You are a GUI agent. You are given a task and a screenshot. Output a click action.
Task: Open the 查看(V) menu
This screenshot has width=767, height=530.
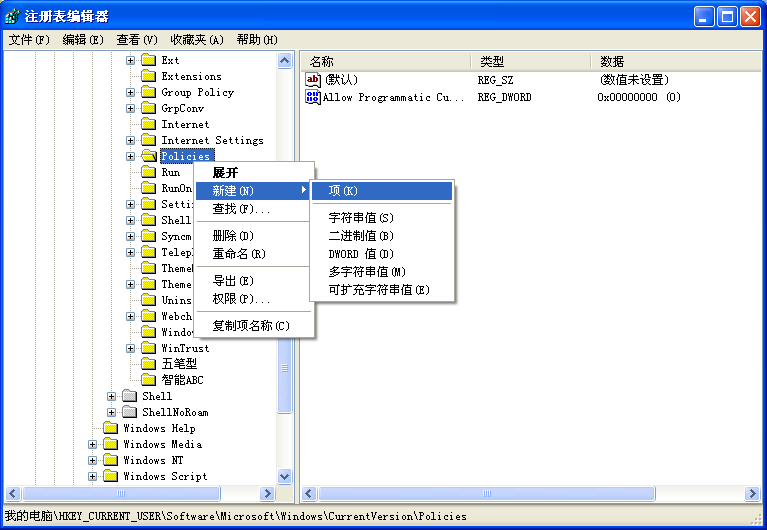(x=136, y=40)
